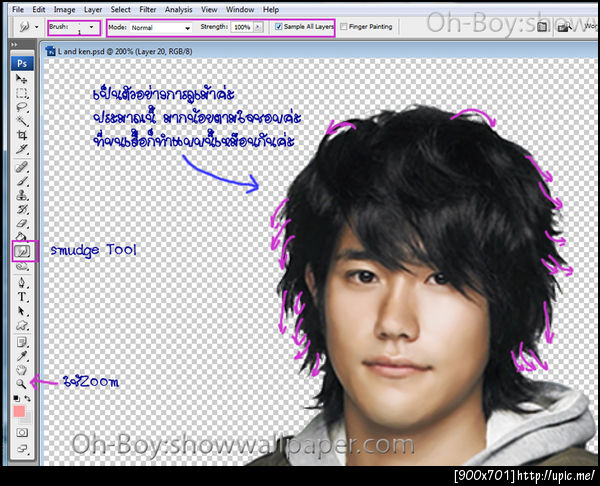Viewport: 600px width, 486px height.
Task: Select the Lasso tool
Action: click(21, 108)
